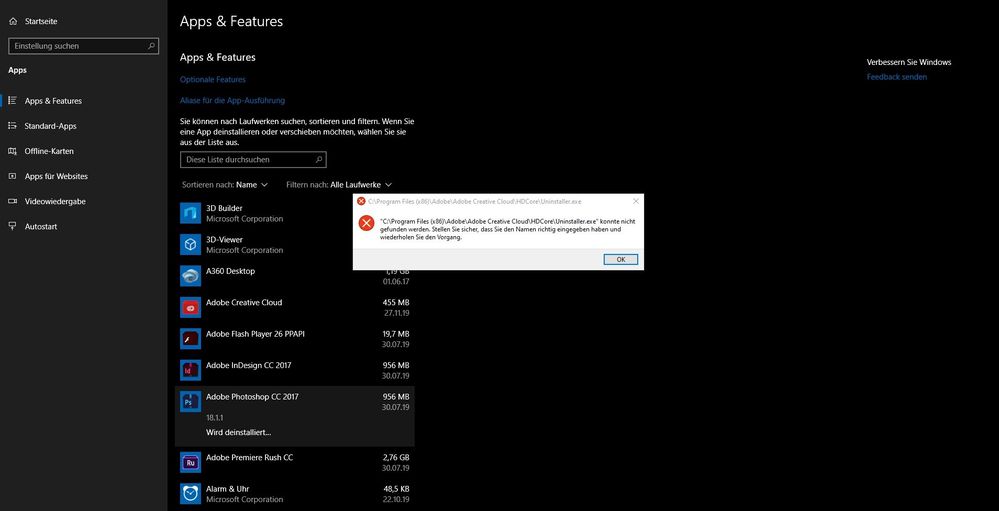Go to Startseite

[x=83, y=22]
